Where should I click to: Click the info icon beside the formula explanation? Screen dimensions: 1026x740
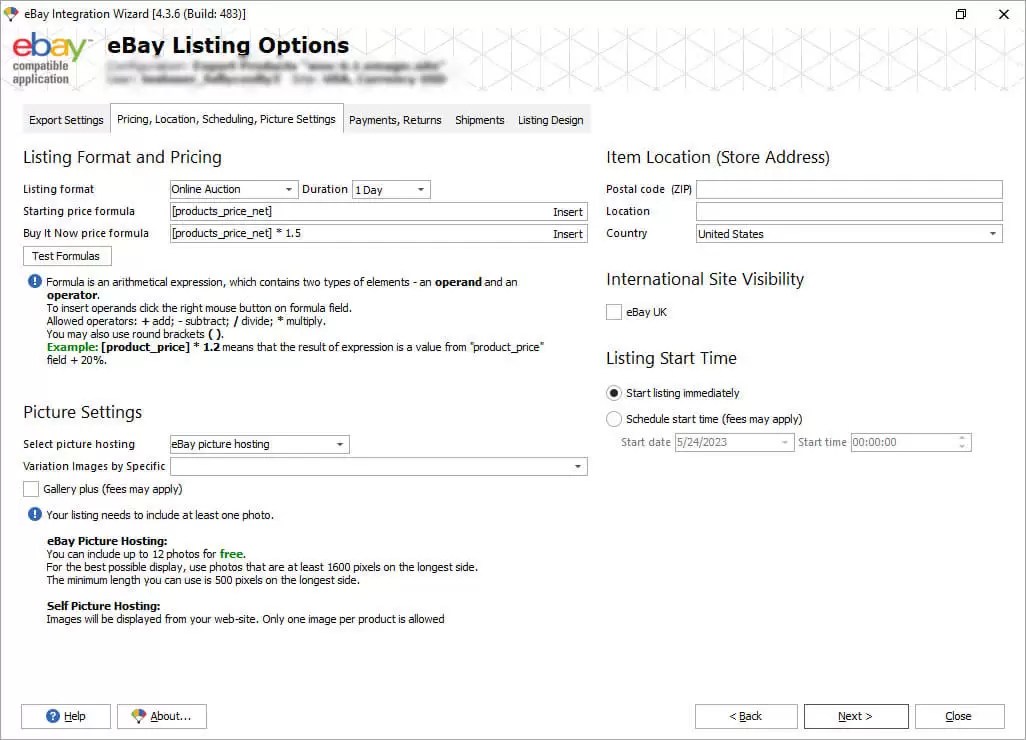34,282
